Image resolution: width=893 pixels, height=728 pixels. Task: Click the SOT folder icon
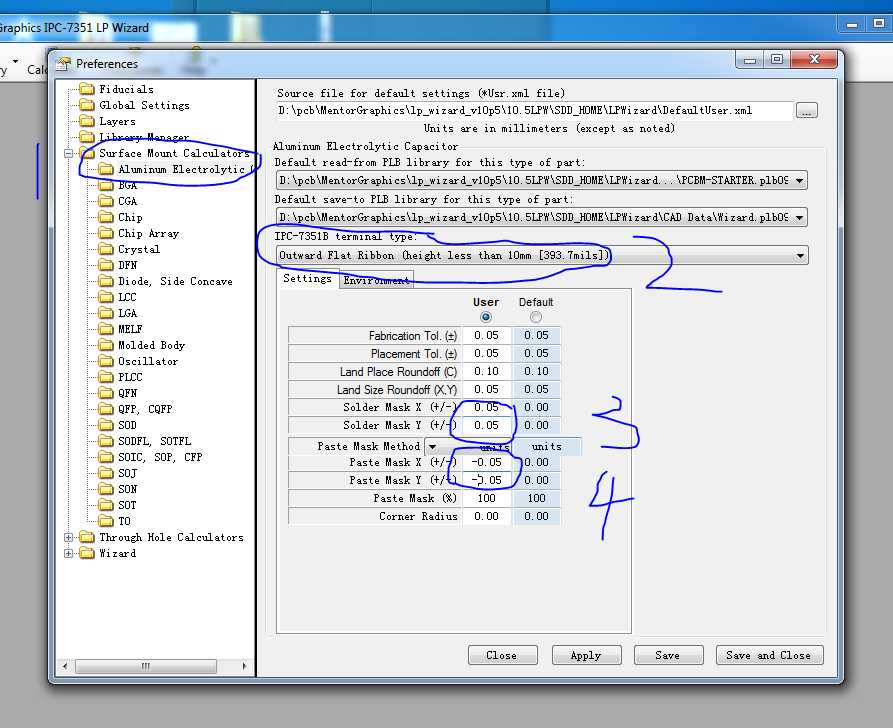pos(106,505)
